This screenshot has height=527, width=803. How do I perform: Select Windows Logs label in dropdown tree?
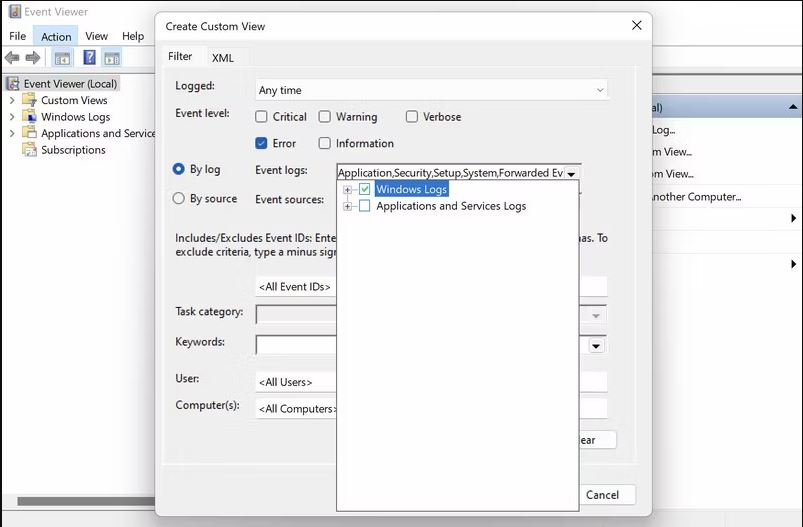coord(412,189)
